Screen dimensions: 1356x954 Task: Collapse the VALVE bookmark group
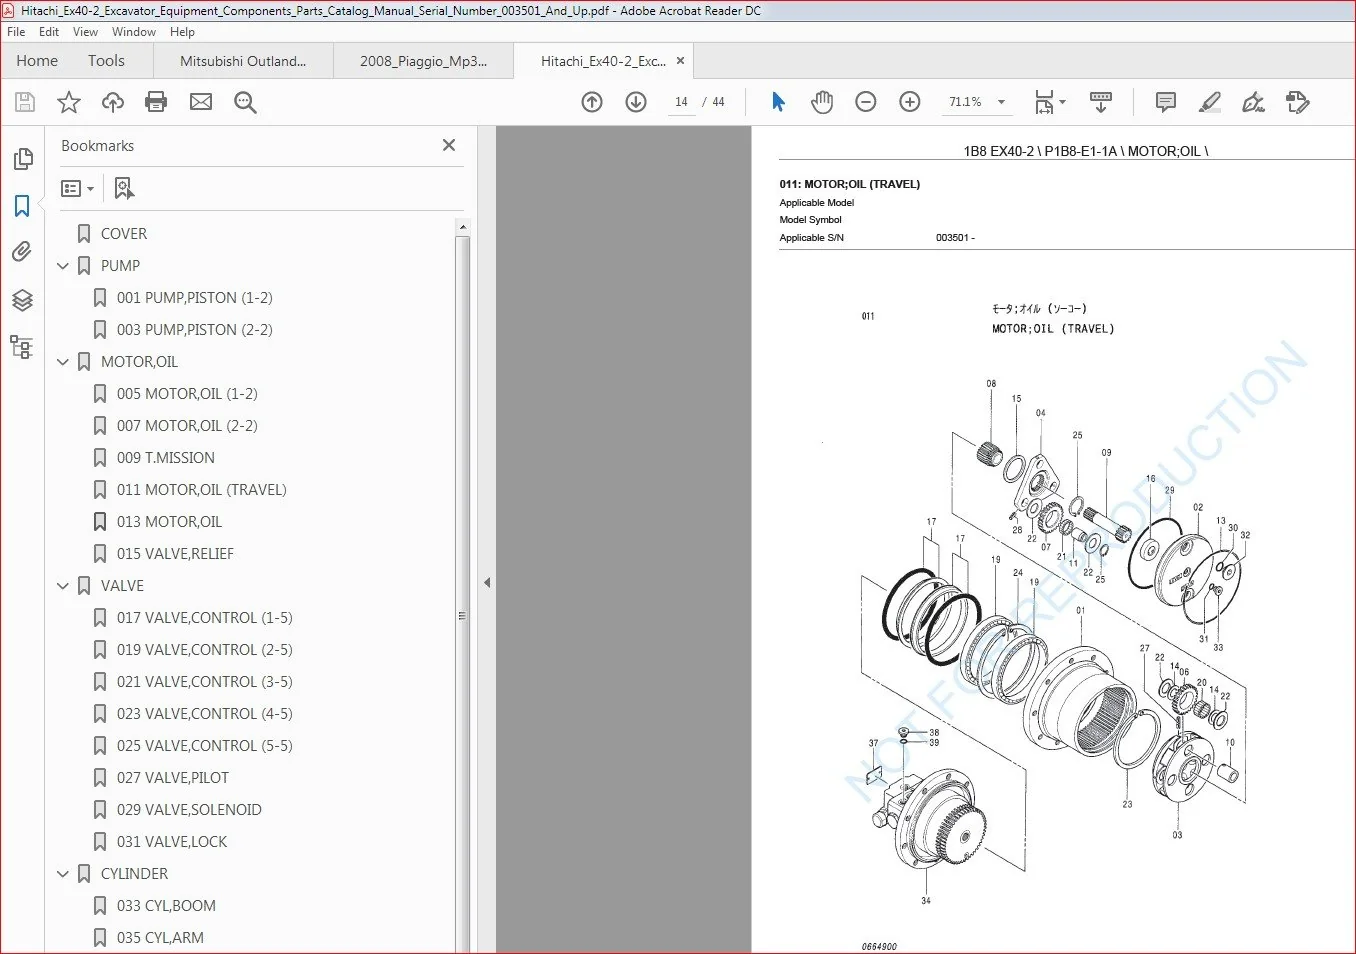(63, 586)
